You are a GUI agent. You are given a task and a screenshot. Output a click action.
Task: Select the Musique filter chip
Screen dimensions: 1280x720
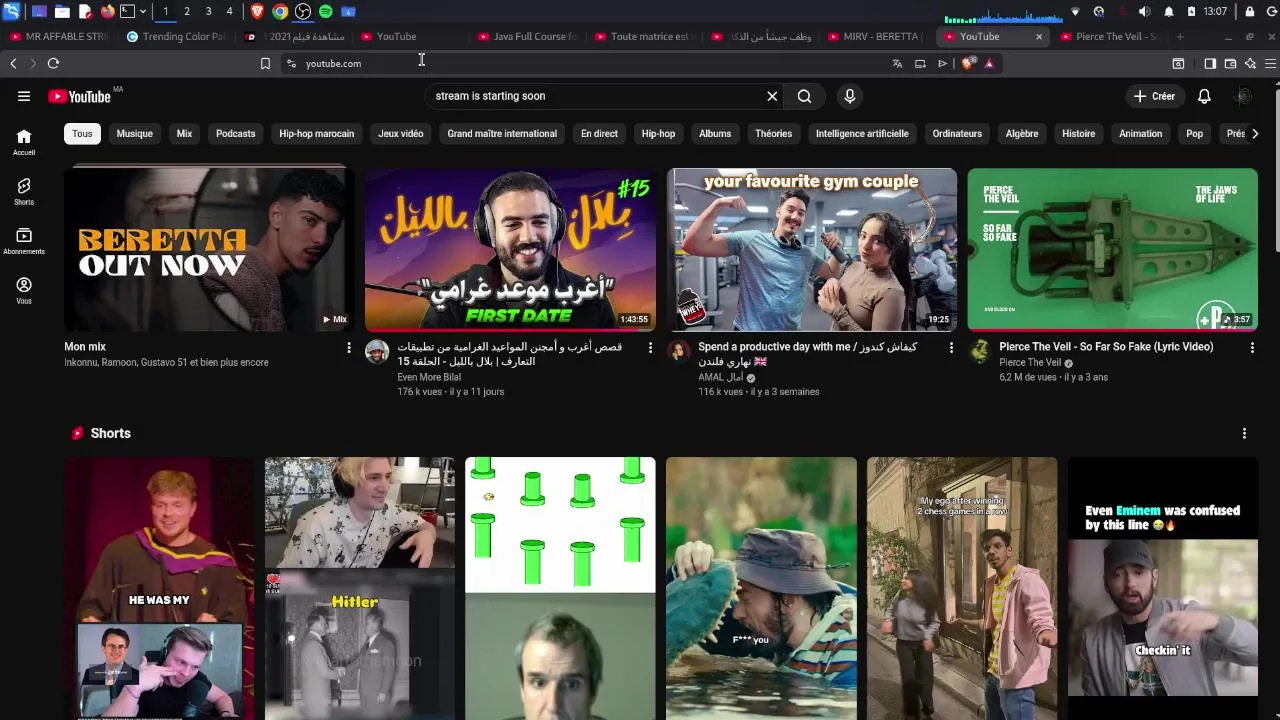click(134, 133)
